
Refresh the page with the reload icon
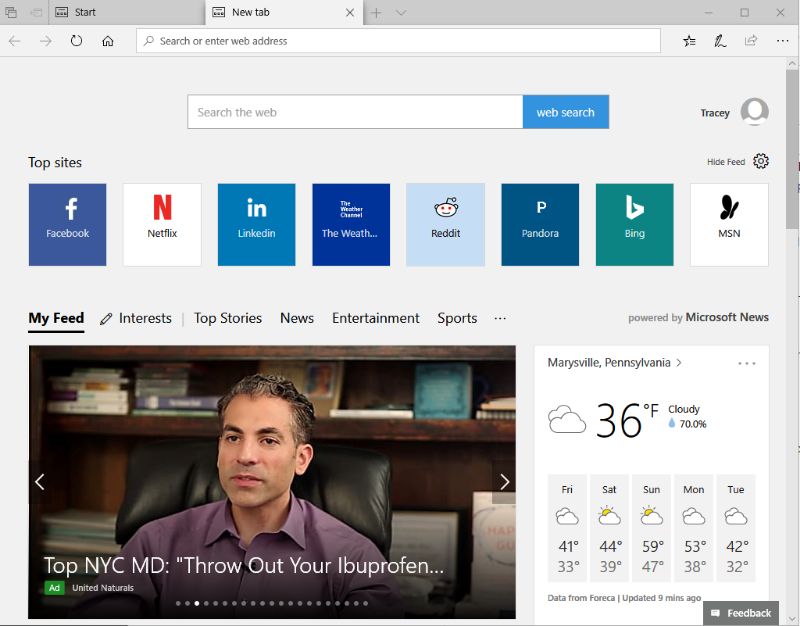click(76, 41)
